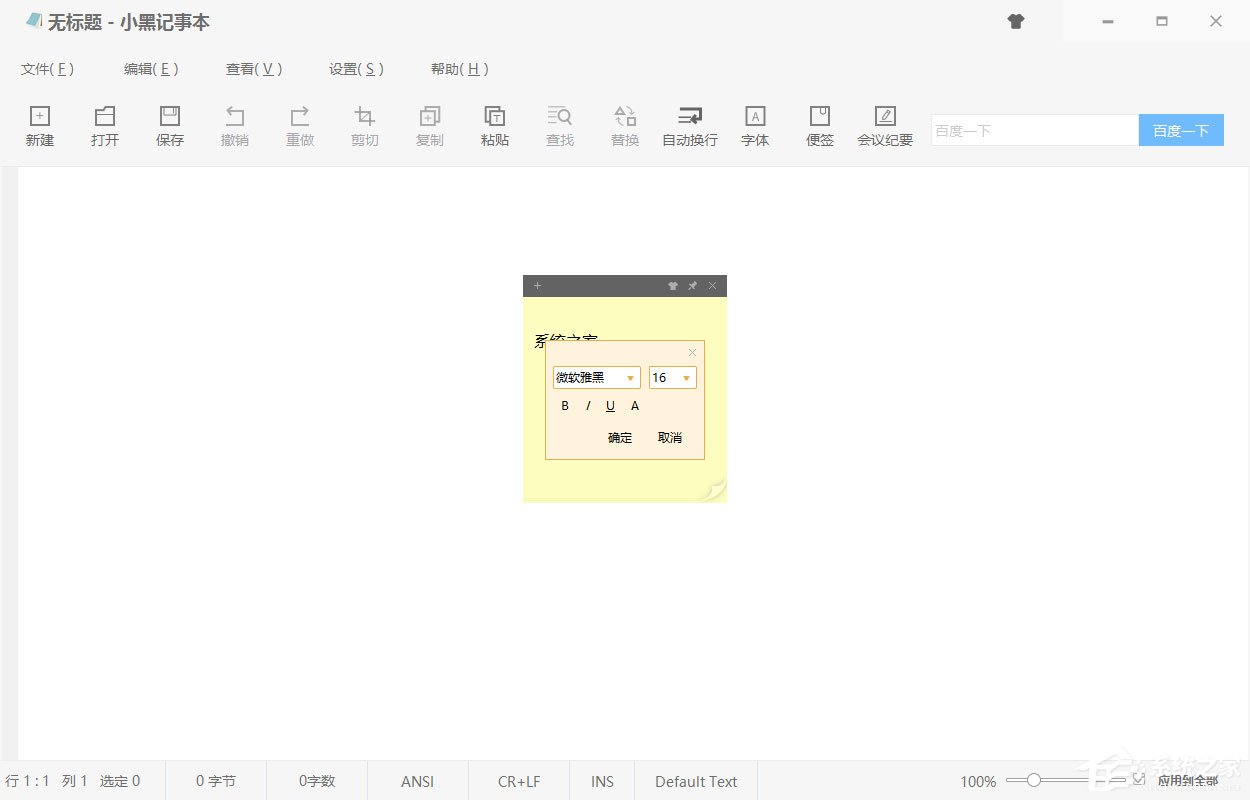
Task: Open the 编辑(E) menu
Action: click(x=151, y=69)
